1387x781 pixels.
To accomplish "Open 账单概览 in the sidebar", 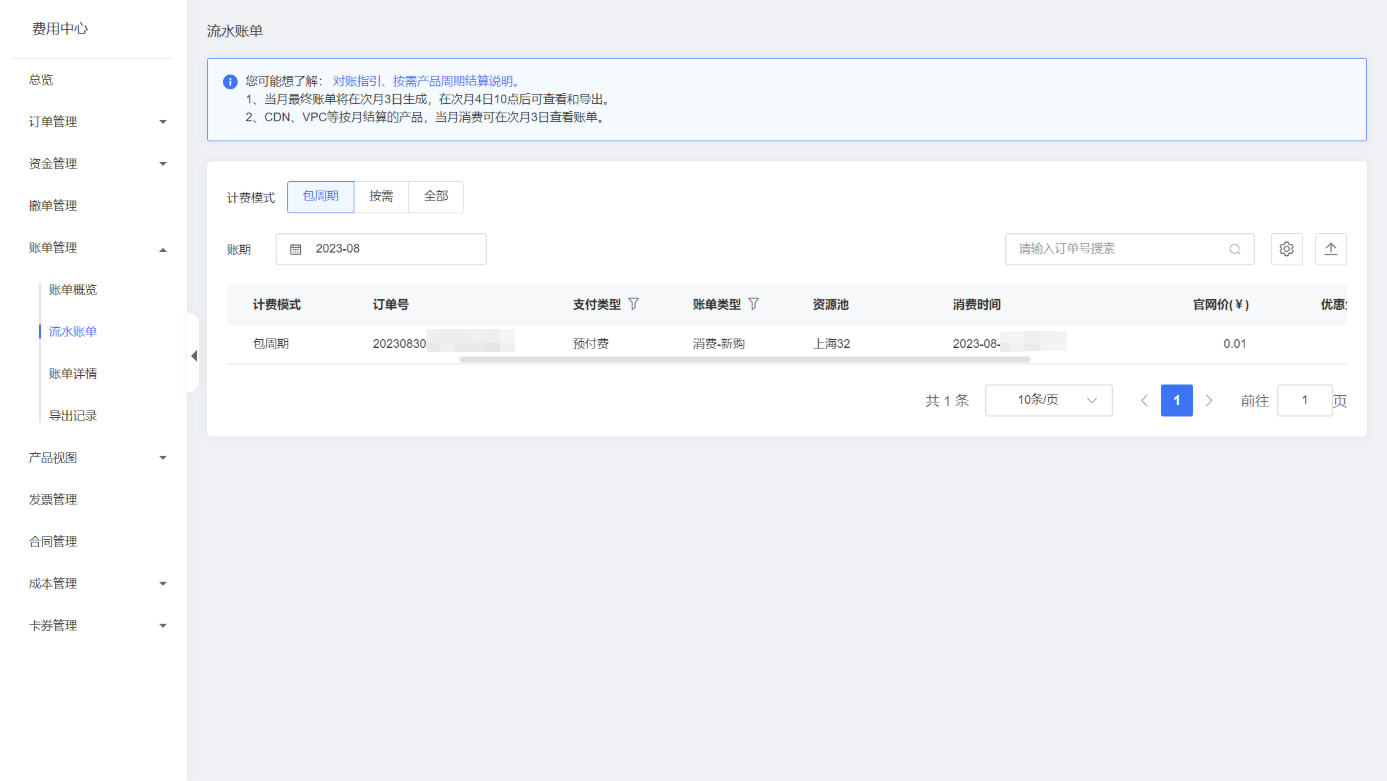I will point(73,290).
